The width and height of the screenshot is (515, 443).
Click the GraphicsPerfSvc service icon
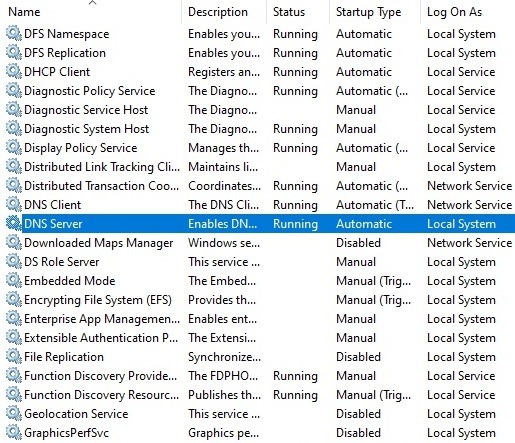coord(14,432)
